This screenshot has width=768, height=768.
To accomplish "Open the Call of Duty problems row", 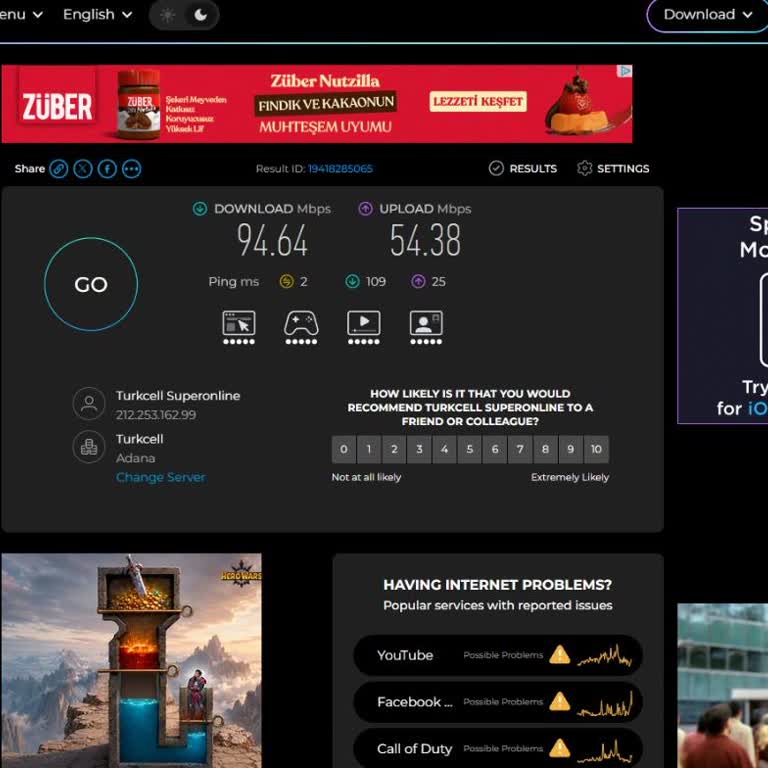I will (x=498, y=748).
